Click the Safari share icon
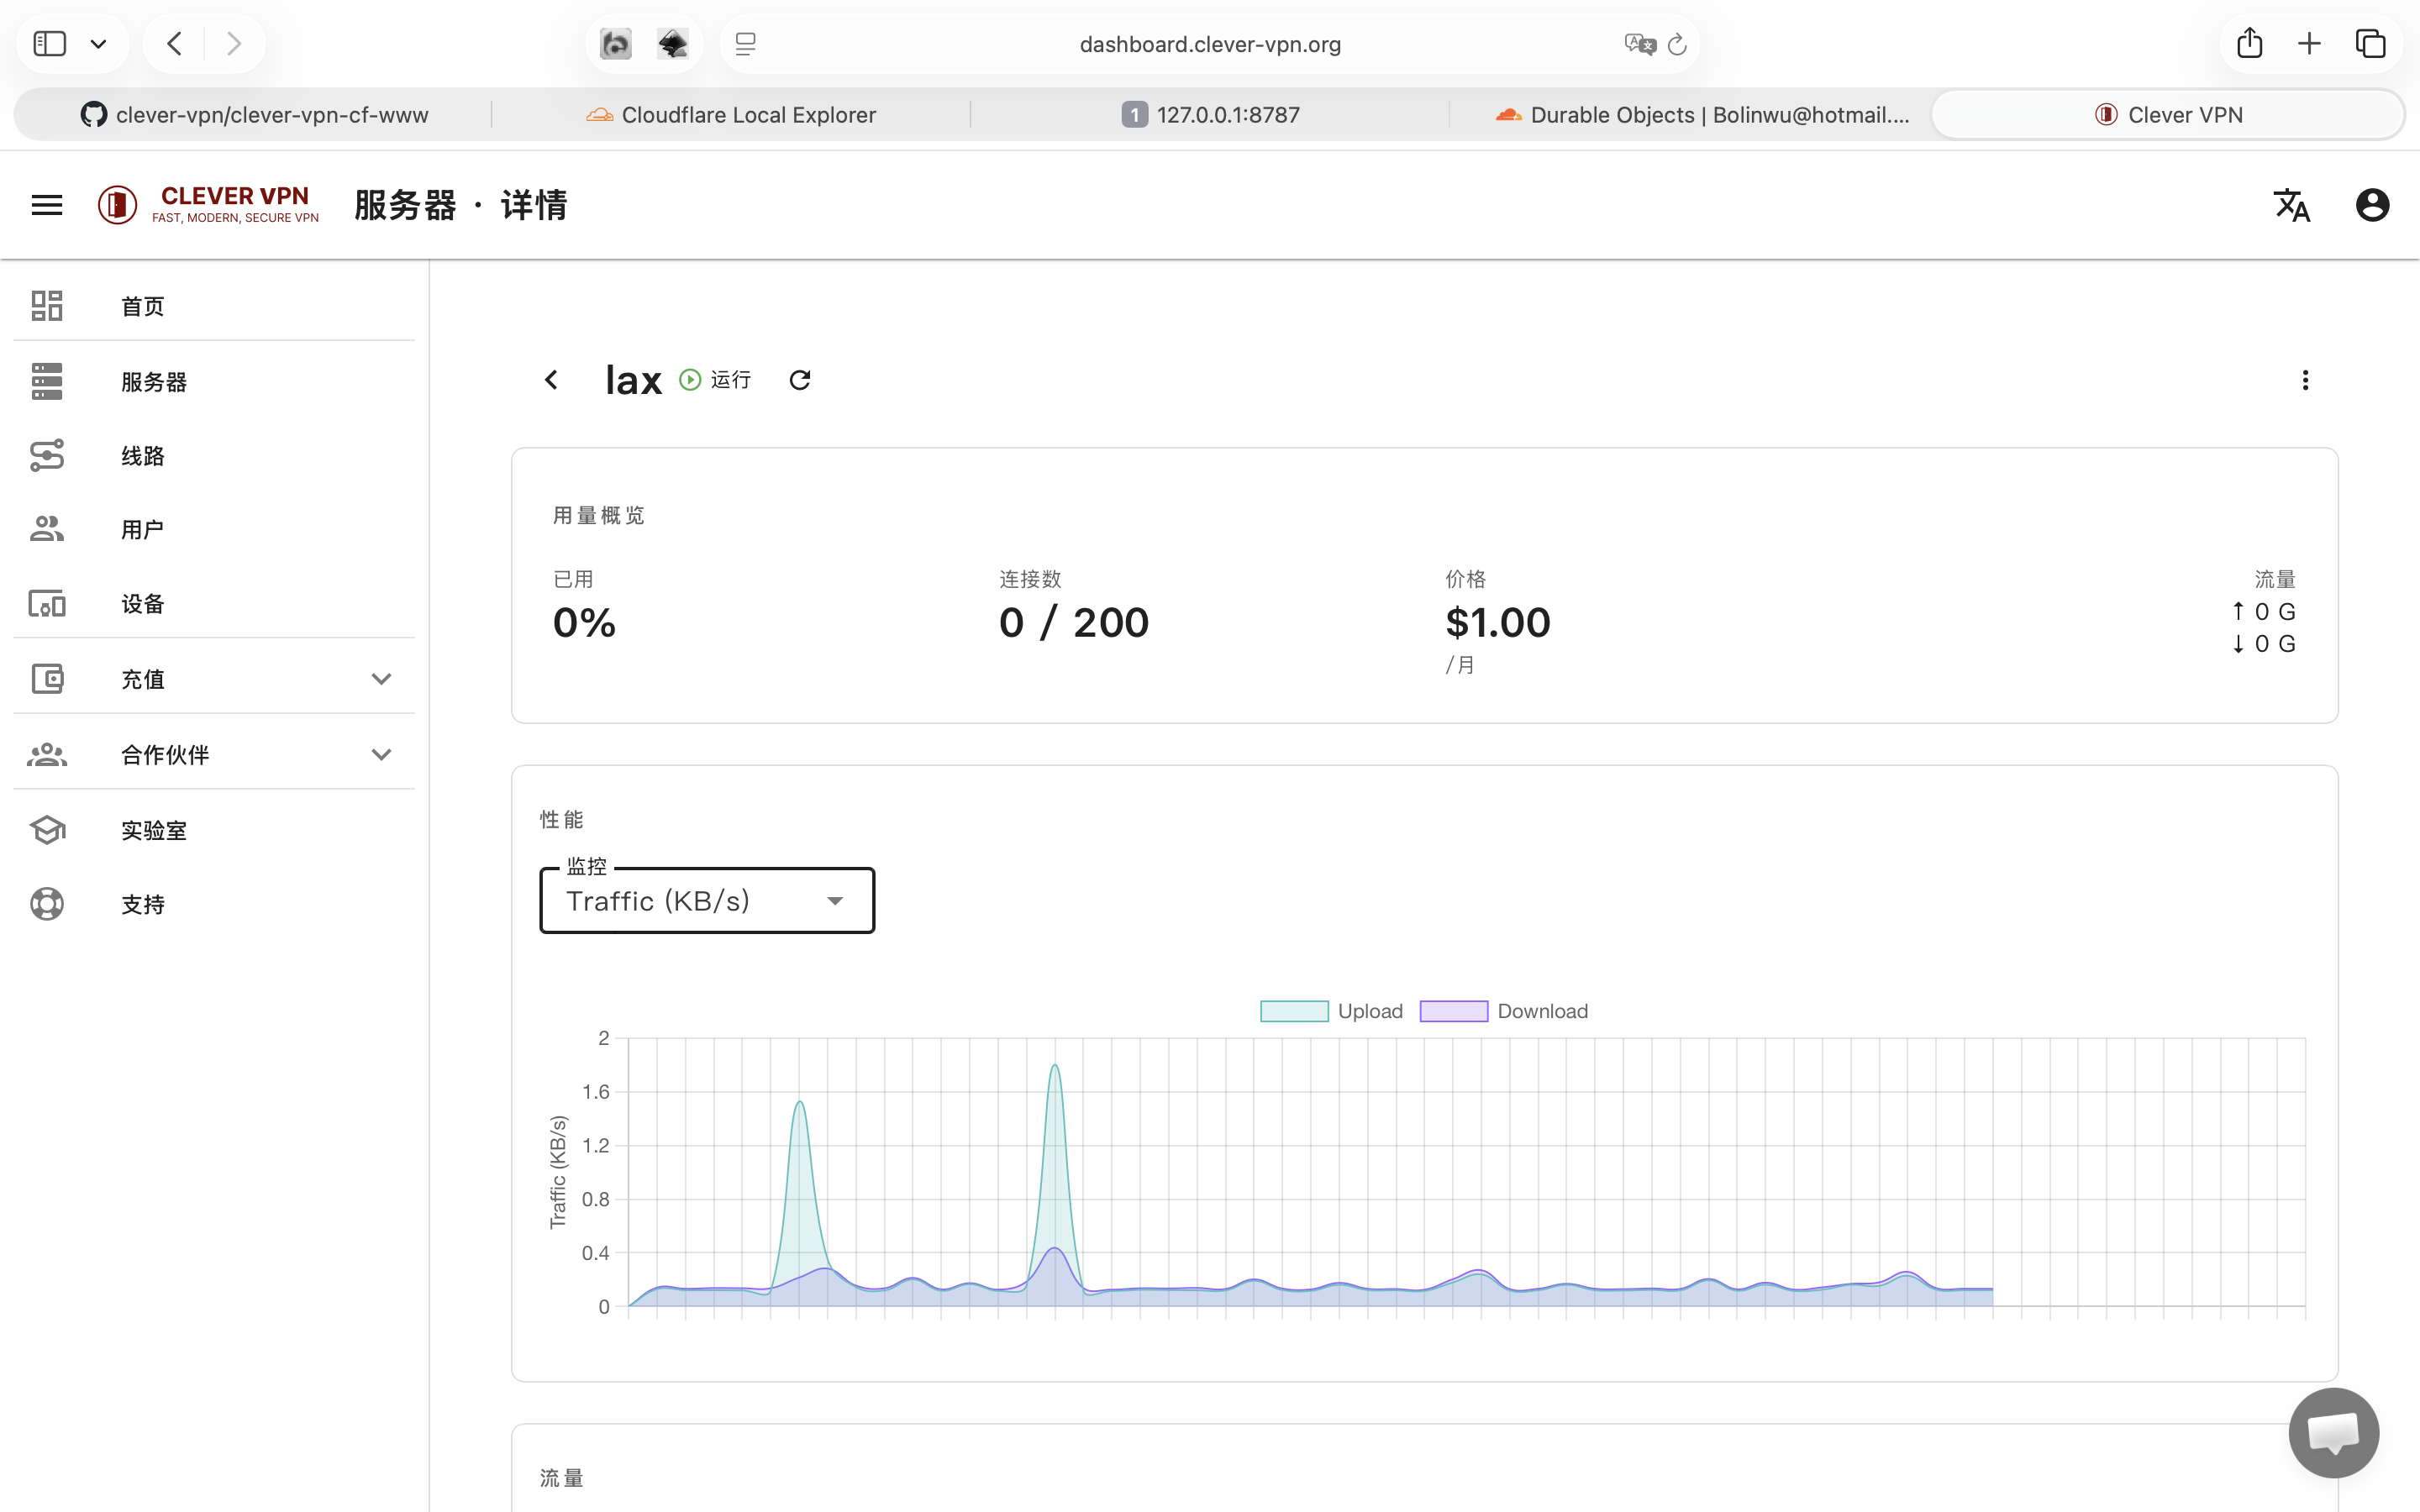2420x1512 pixels. point(2249,43)
